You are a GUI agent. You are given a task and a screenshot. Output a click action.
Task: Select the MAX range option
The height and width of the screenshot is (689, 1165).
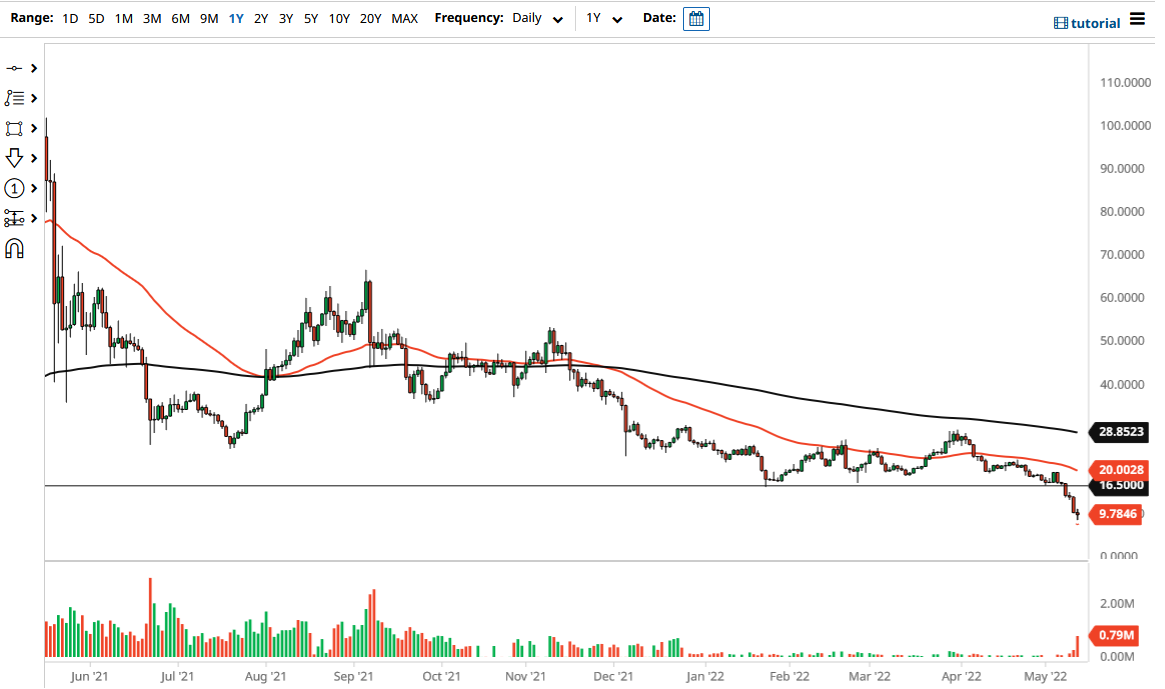click(404, 18)
